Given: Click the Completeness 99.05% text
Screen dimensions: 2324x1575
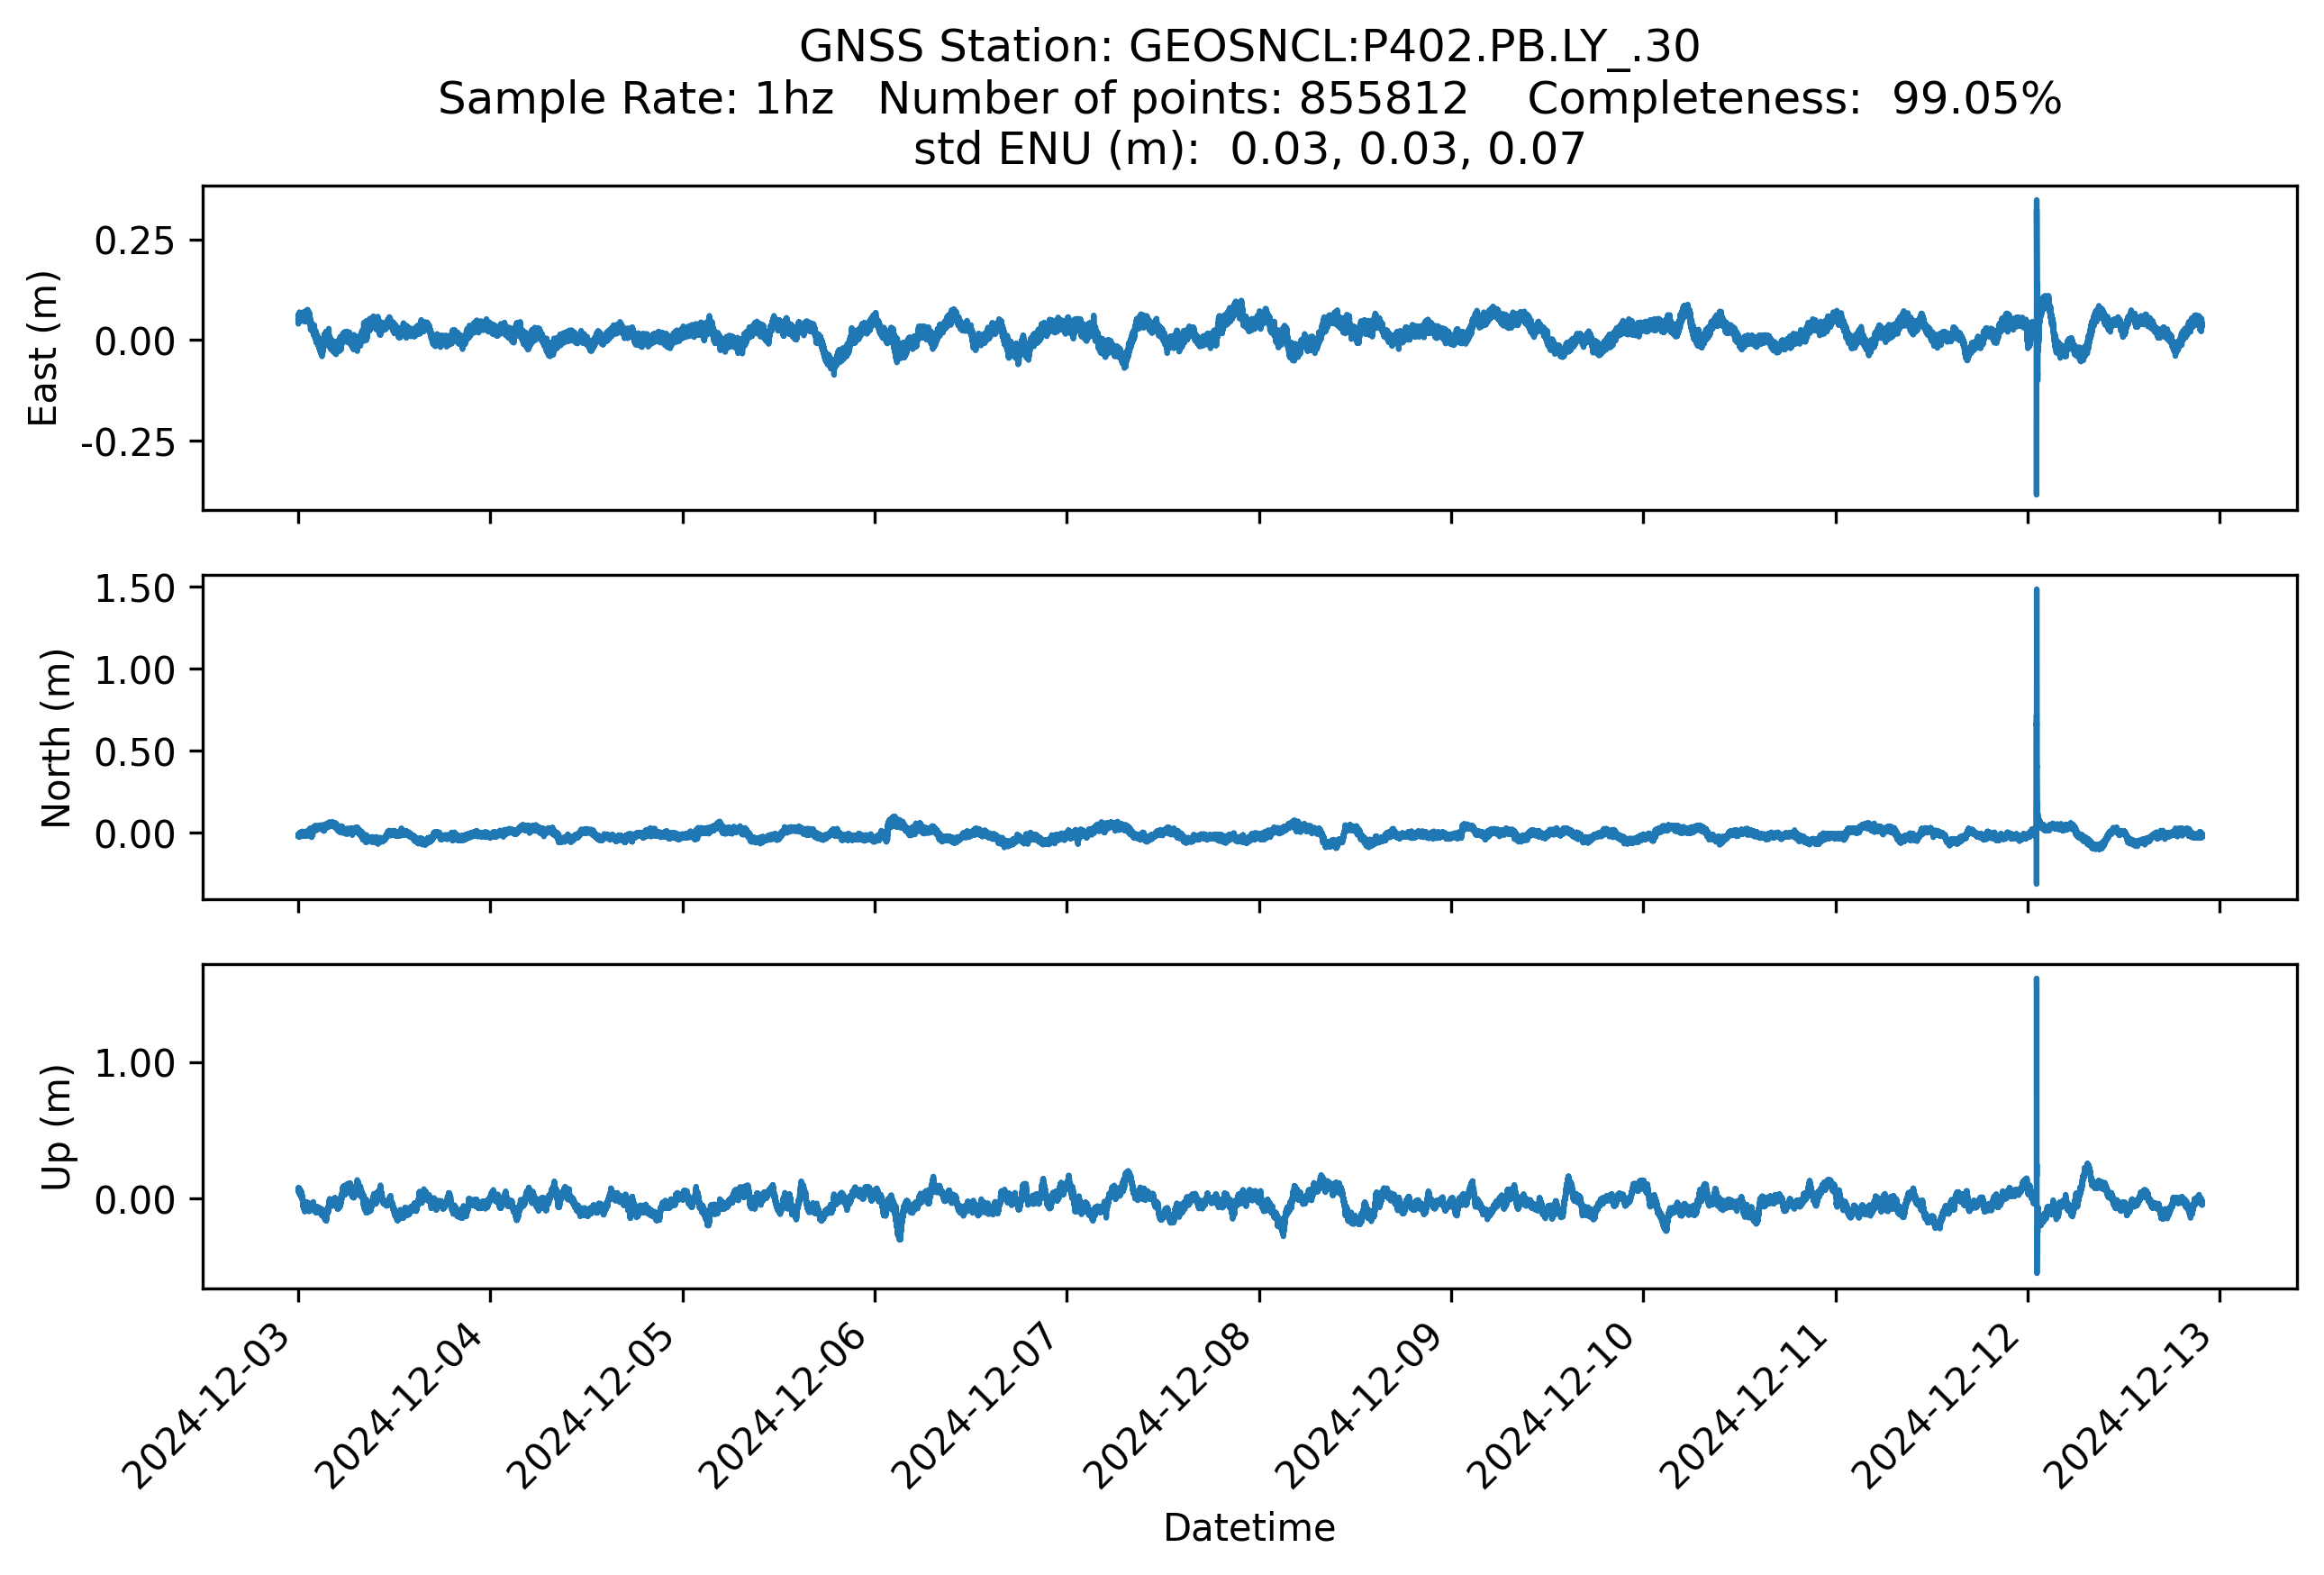Looking at the screenshot, I should [x=1793, y=99].
